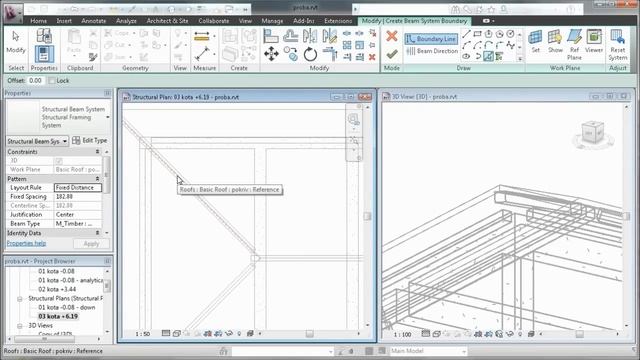Click the 1 : 100 view scale in 3D view
Image resolution: width=640 pixels, height=360 pixels.
point(402,335)
